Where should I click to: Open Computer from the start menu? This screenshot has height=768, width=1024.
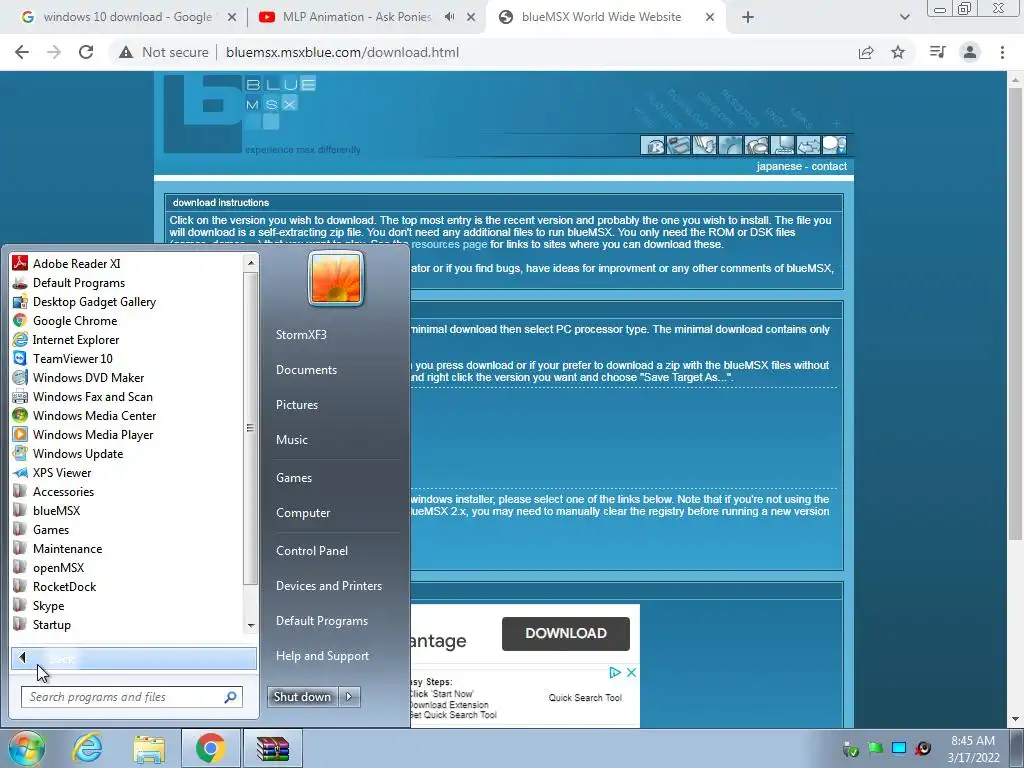pyautogui.click(x=302, y=513)
